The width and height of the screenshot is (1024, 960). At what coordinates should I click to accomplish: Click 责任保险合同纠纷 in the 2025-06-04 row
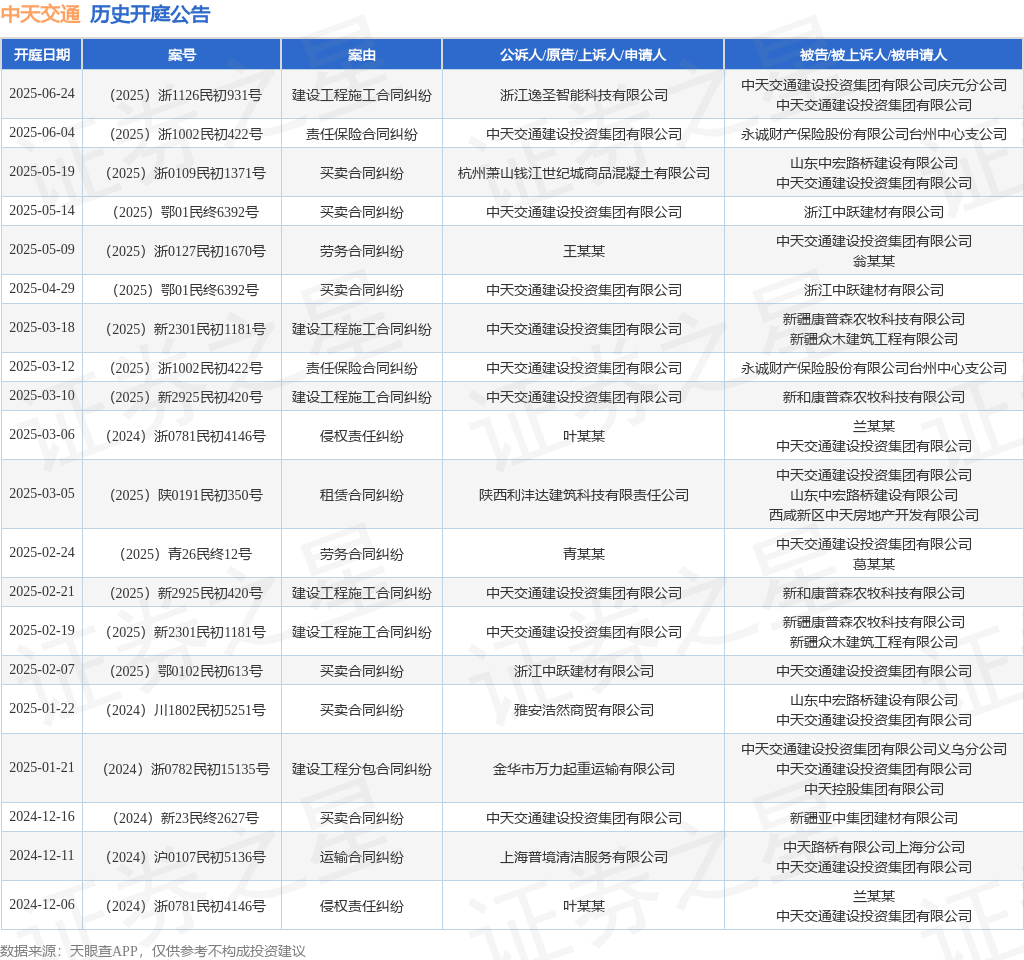click(x=362, y=134)
